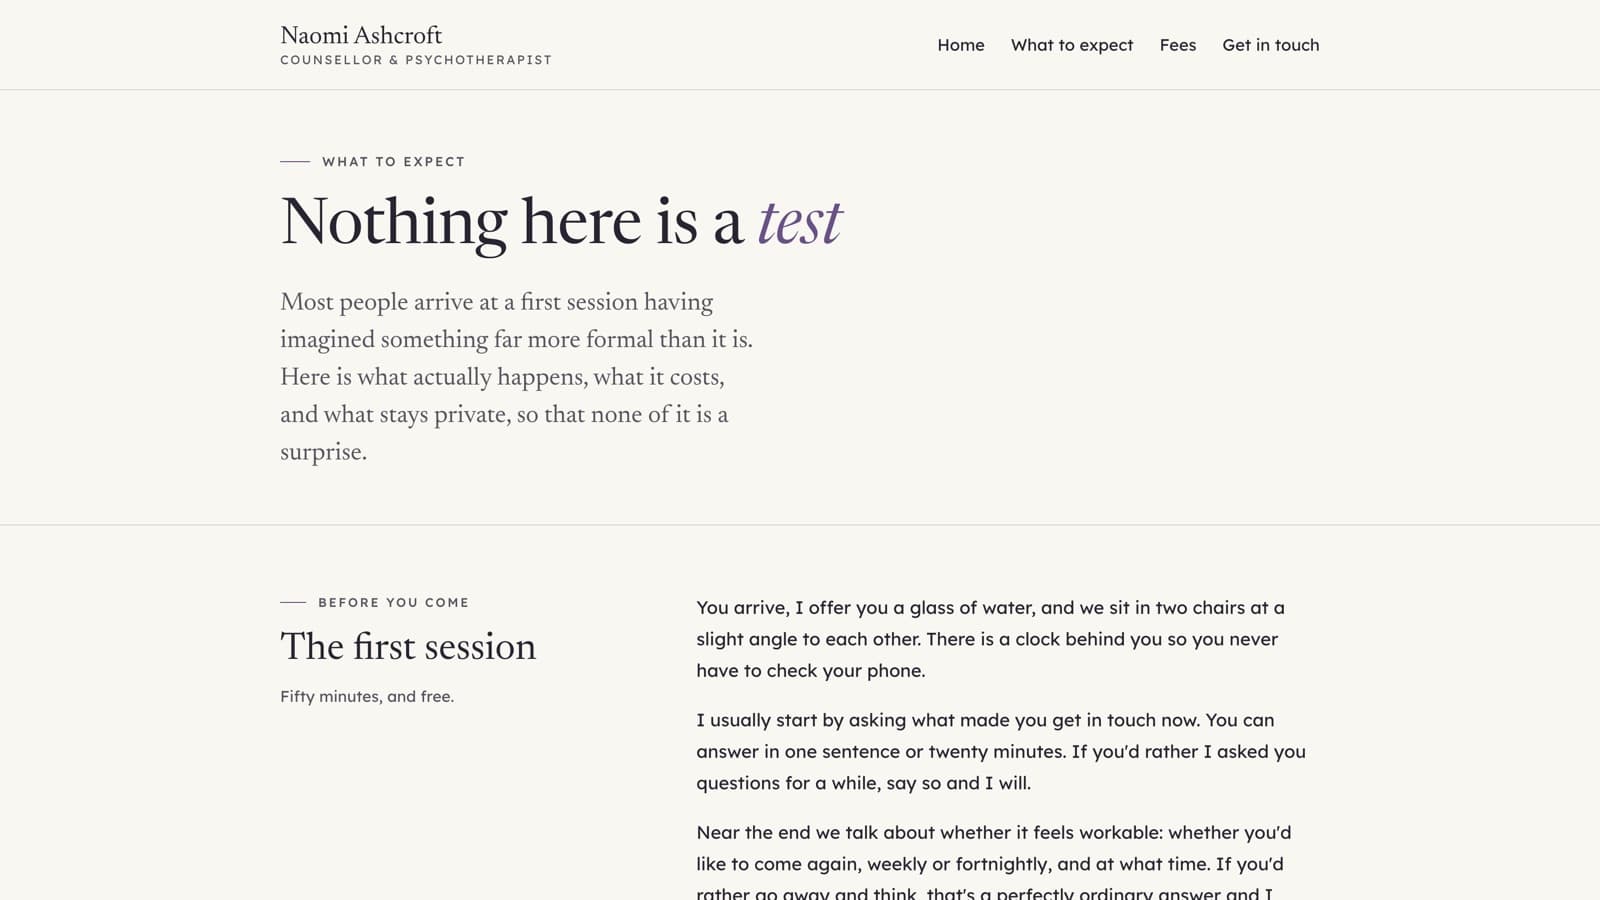The image size is (1600, 900).
Task: Click the word surprise ending the intro
Action: tap(320, 452)
